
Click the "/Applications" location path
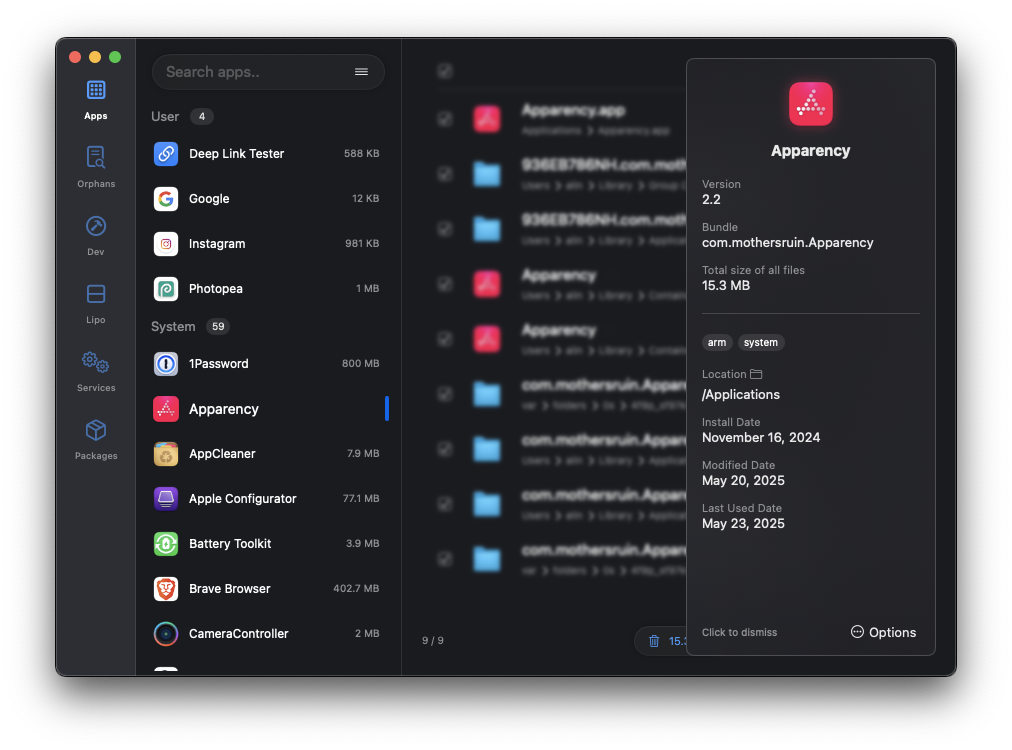(x=741, y=395)
